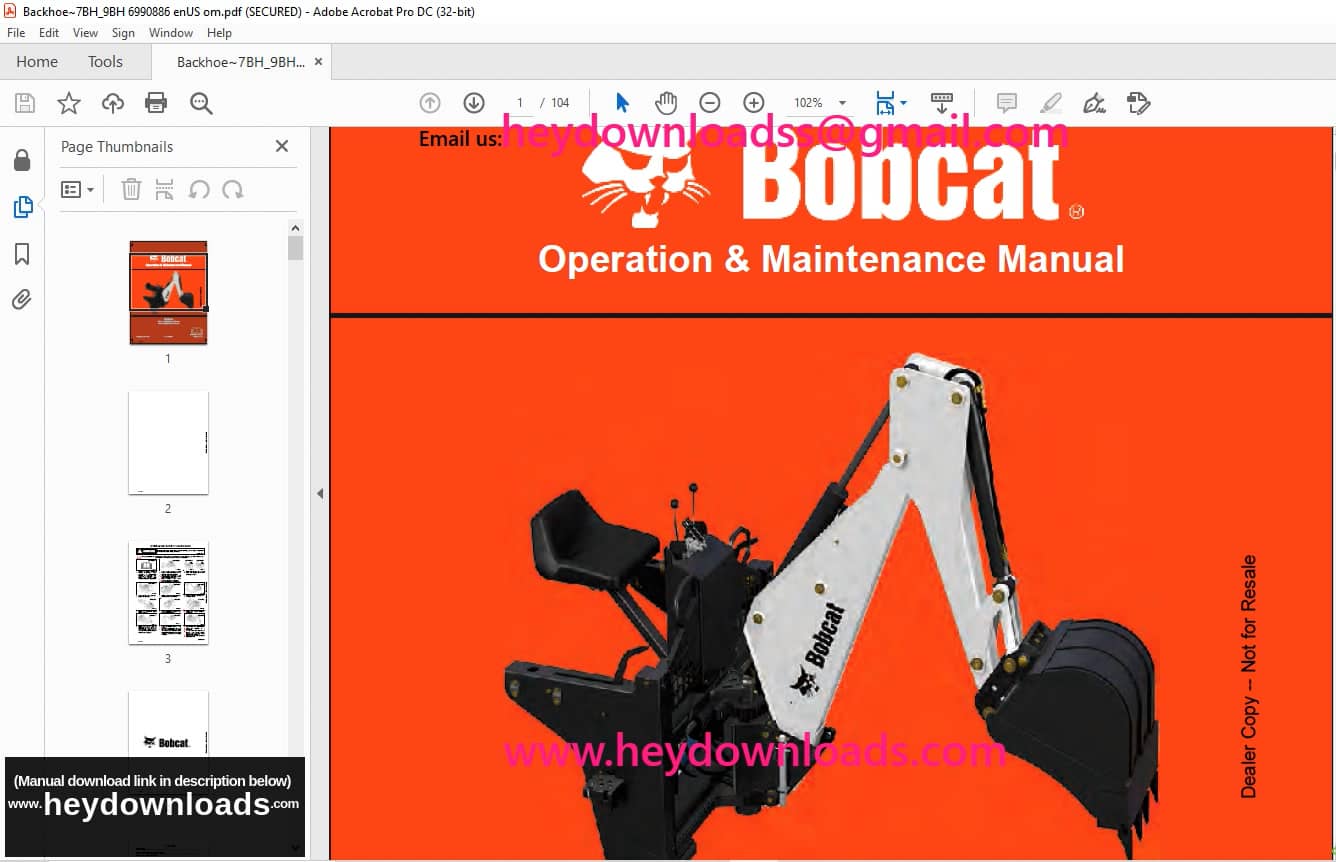Print the document using printer icon
The height and width of the screenshot is (862, 1336).
tap(156, 103)
